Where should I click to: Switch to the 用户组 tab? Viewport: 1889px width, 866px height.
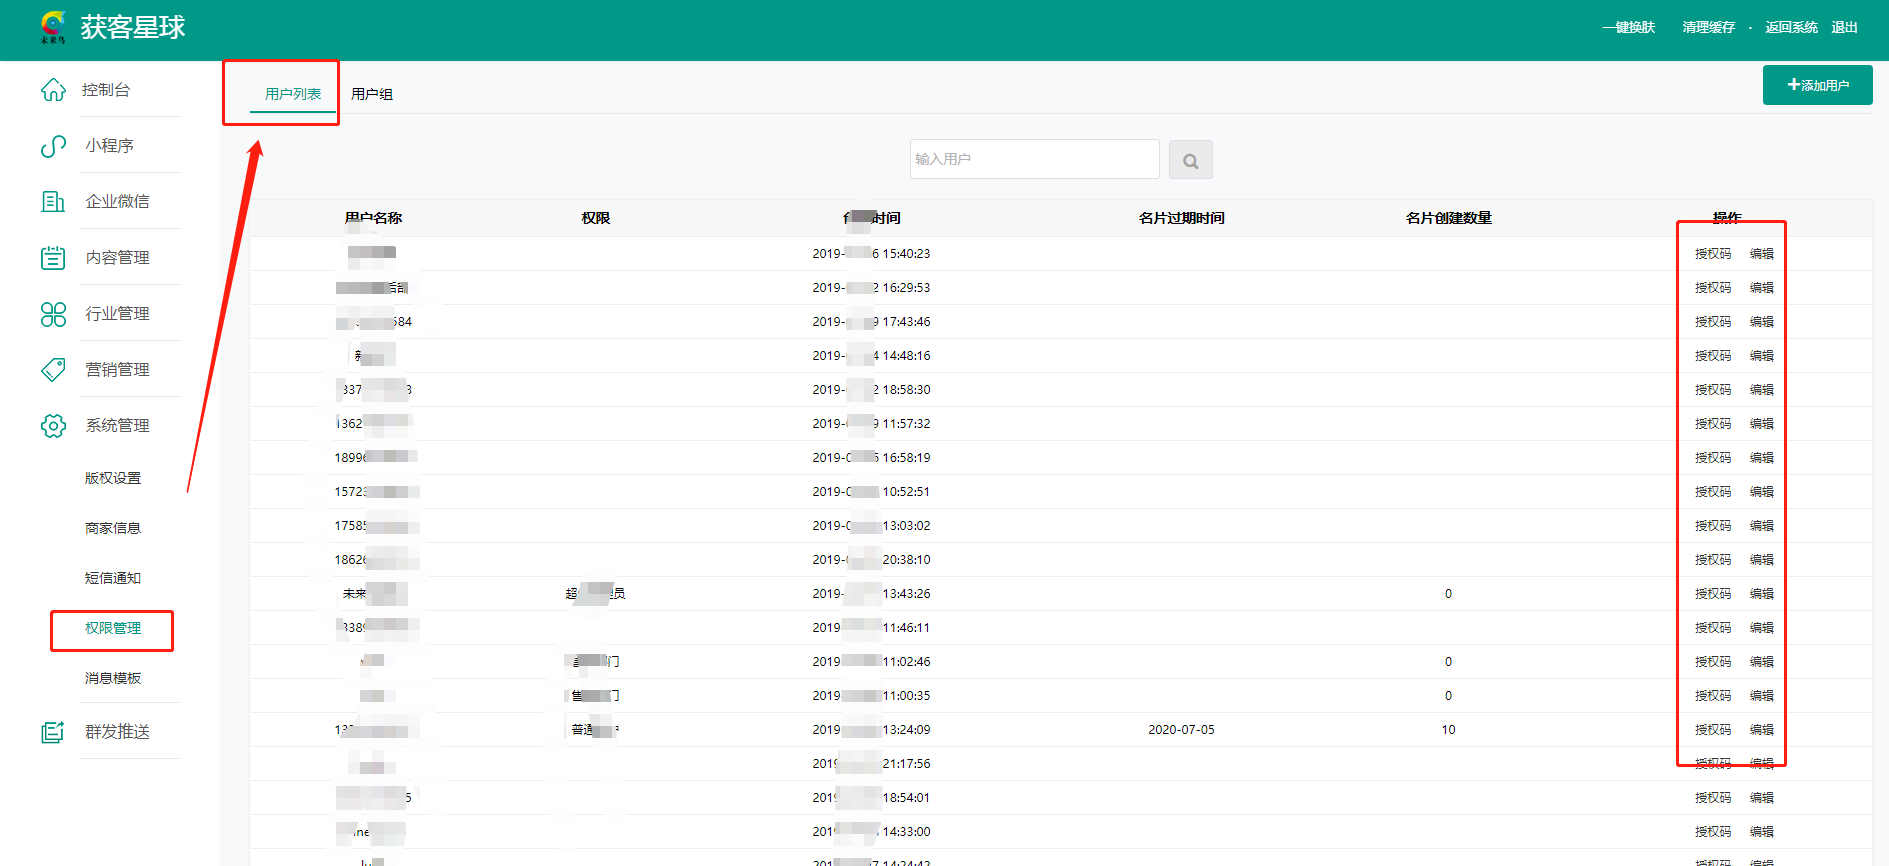click(372, 94)
